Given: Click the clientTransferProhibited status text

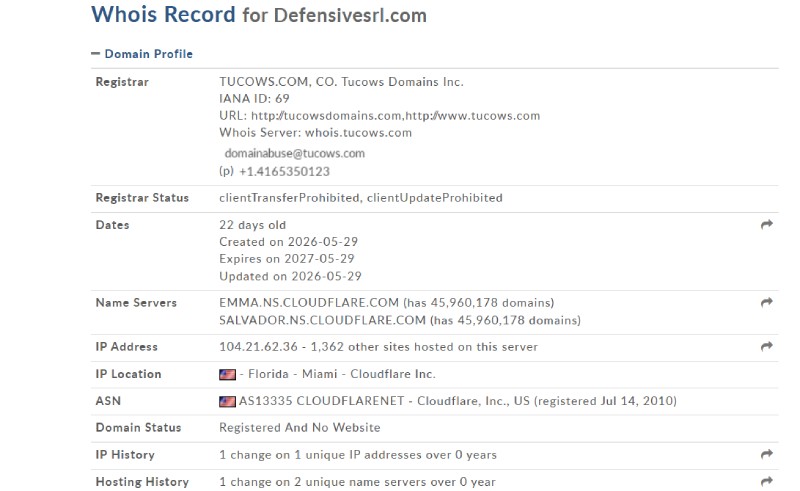Looking at the screenshot, I should [289, 198].
